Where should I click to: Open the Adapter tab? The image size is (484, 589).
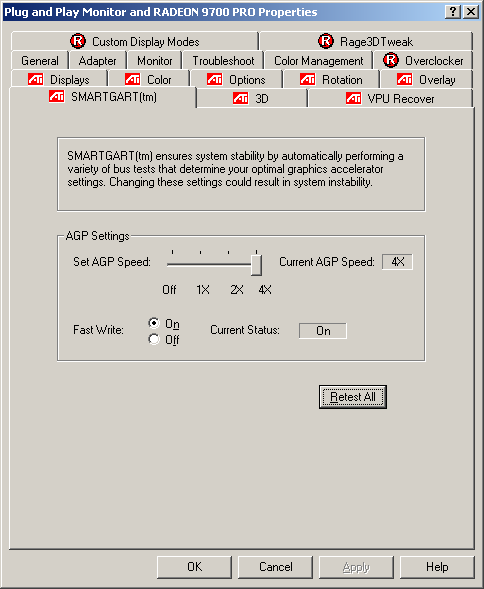[x=97, y=60]
